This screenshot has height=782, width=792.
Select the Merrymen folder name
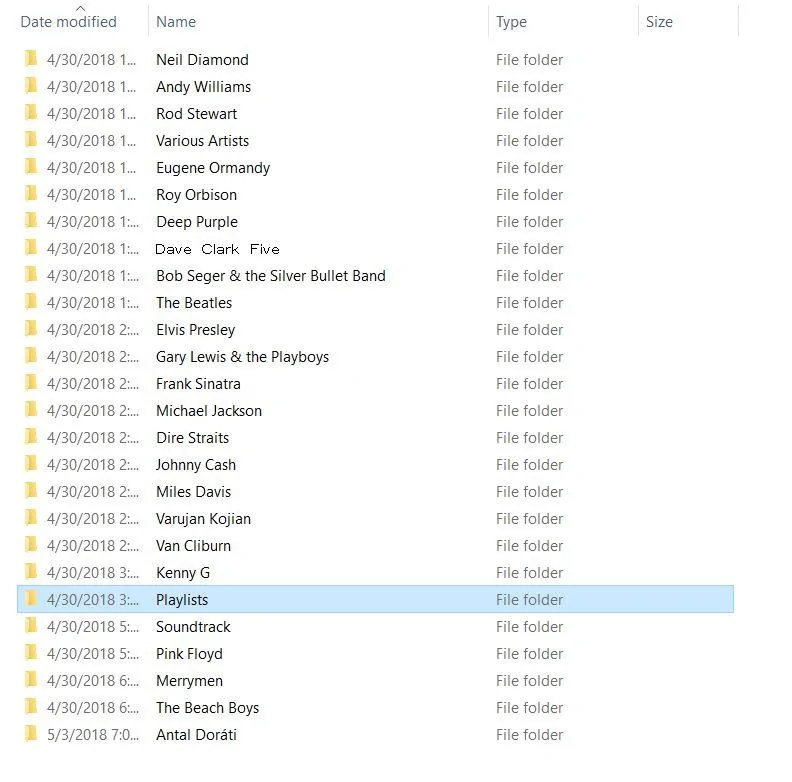[x=189, y=681]
